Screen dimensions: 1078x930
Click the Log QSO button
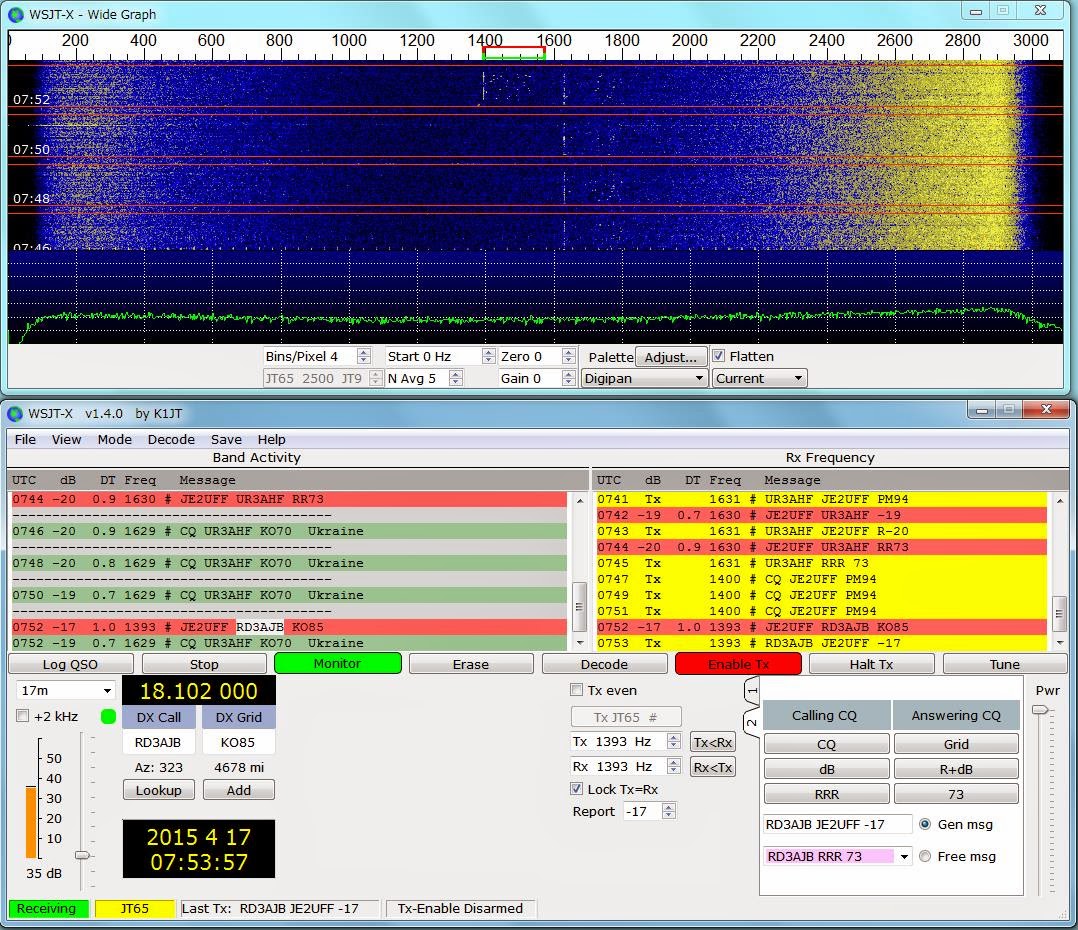click(x=70, y=664)
